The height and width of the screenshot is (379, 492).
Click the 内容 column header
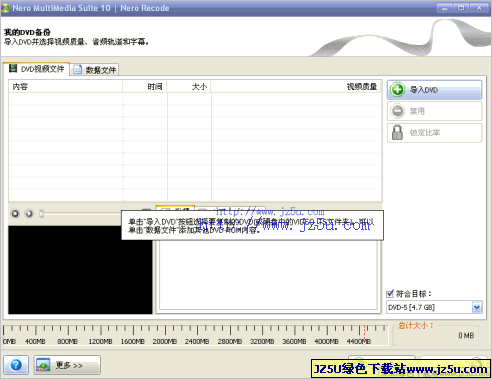point(65,87)
